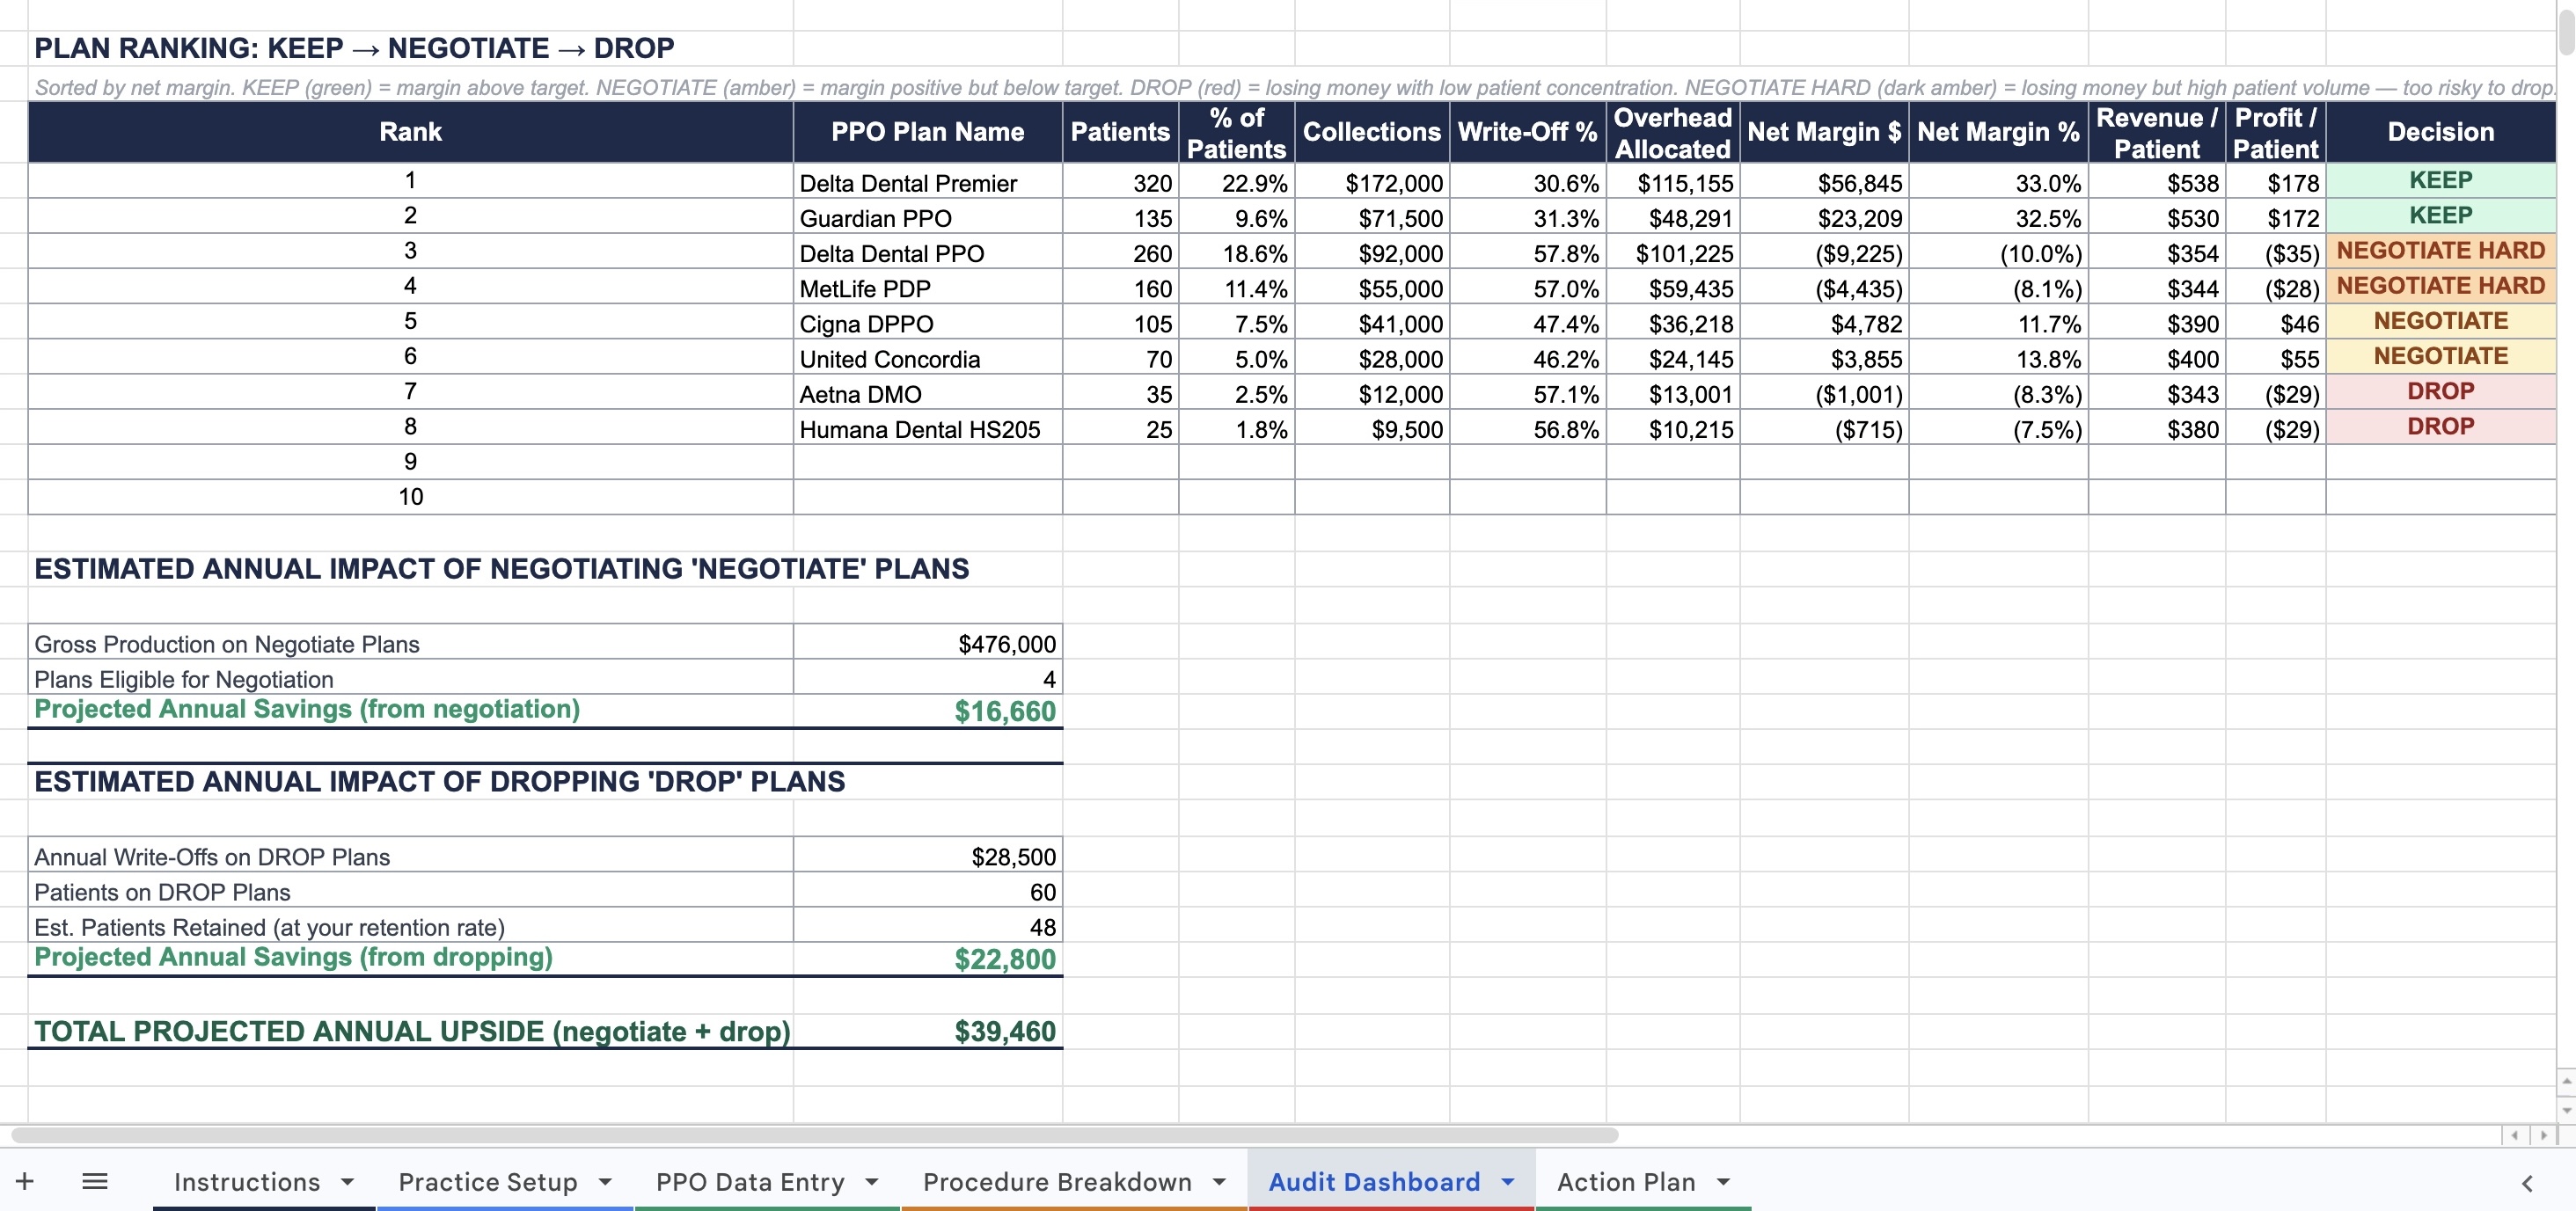Click vertical scroll up arrow
Image resolution: width=2576 pixels, height=1211 pixels.
pyautogui.click(x=2566, y=1081)
